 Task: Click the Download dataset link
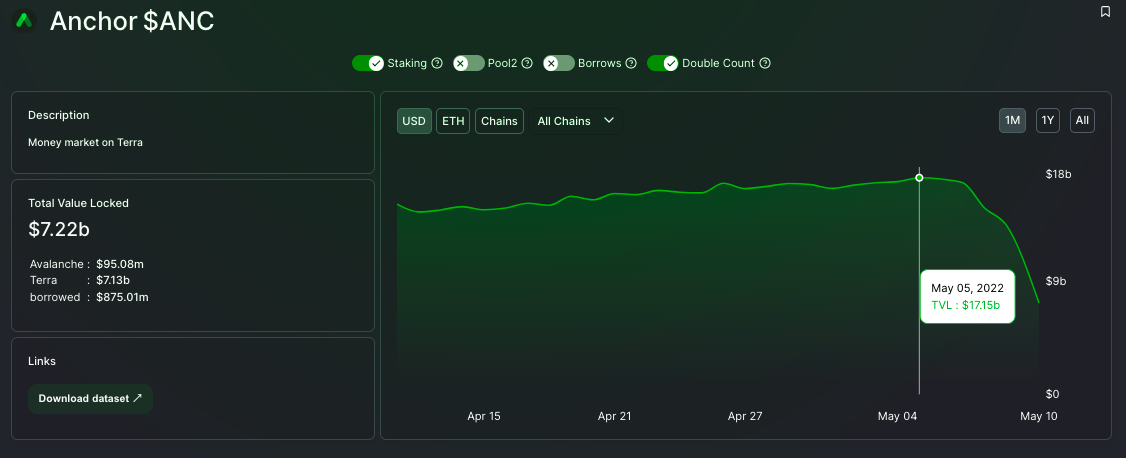90,398
